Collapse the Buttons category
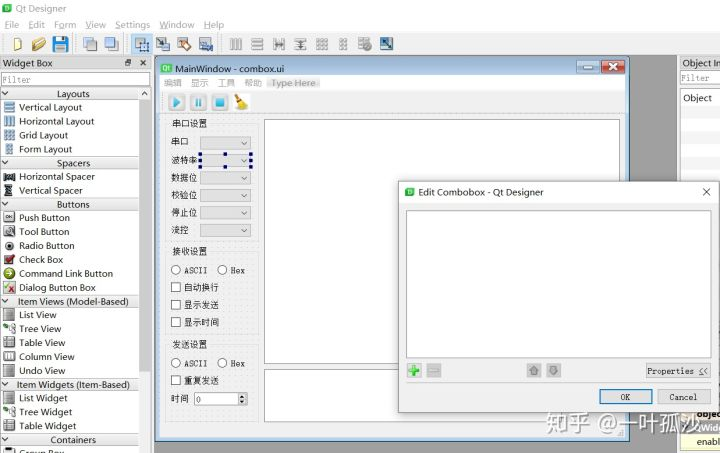Image resolution: width=720 pixels, height=453 pixels. 6,204
